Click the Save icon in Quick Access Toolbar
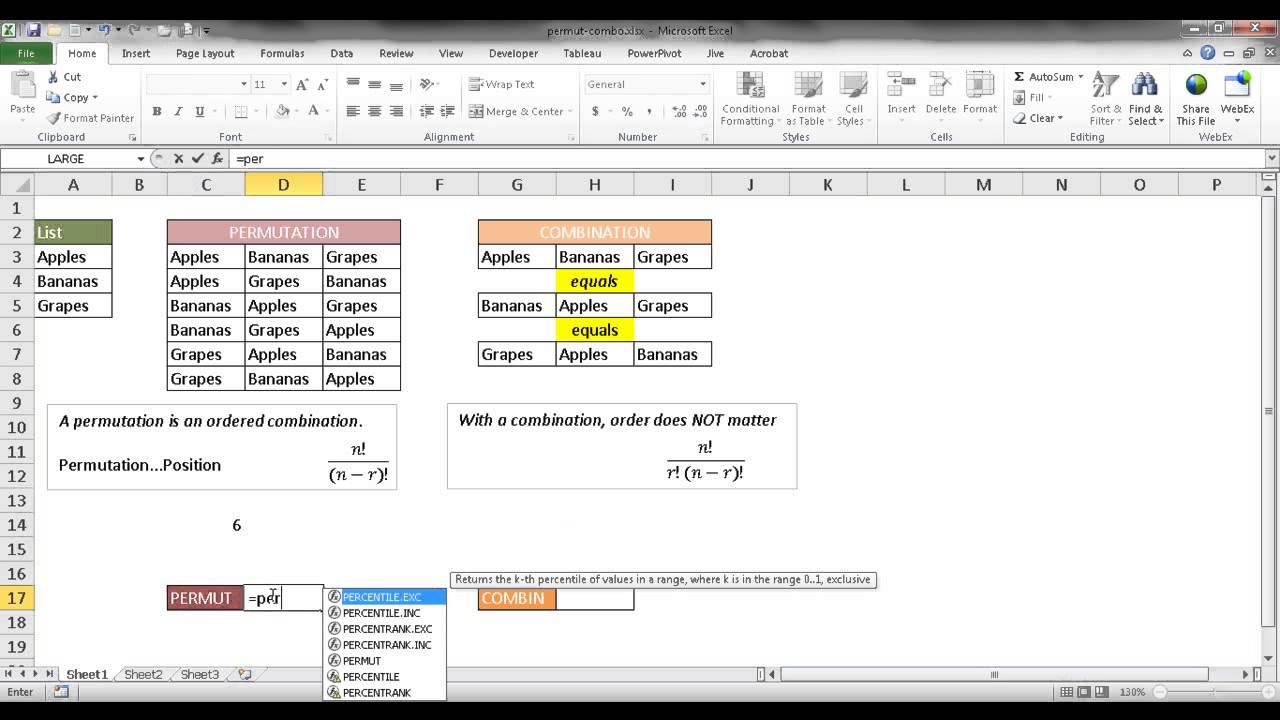Viewport: 1280px width, 720px height. (34, 30)
